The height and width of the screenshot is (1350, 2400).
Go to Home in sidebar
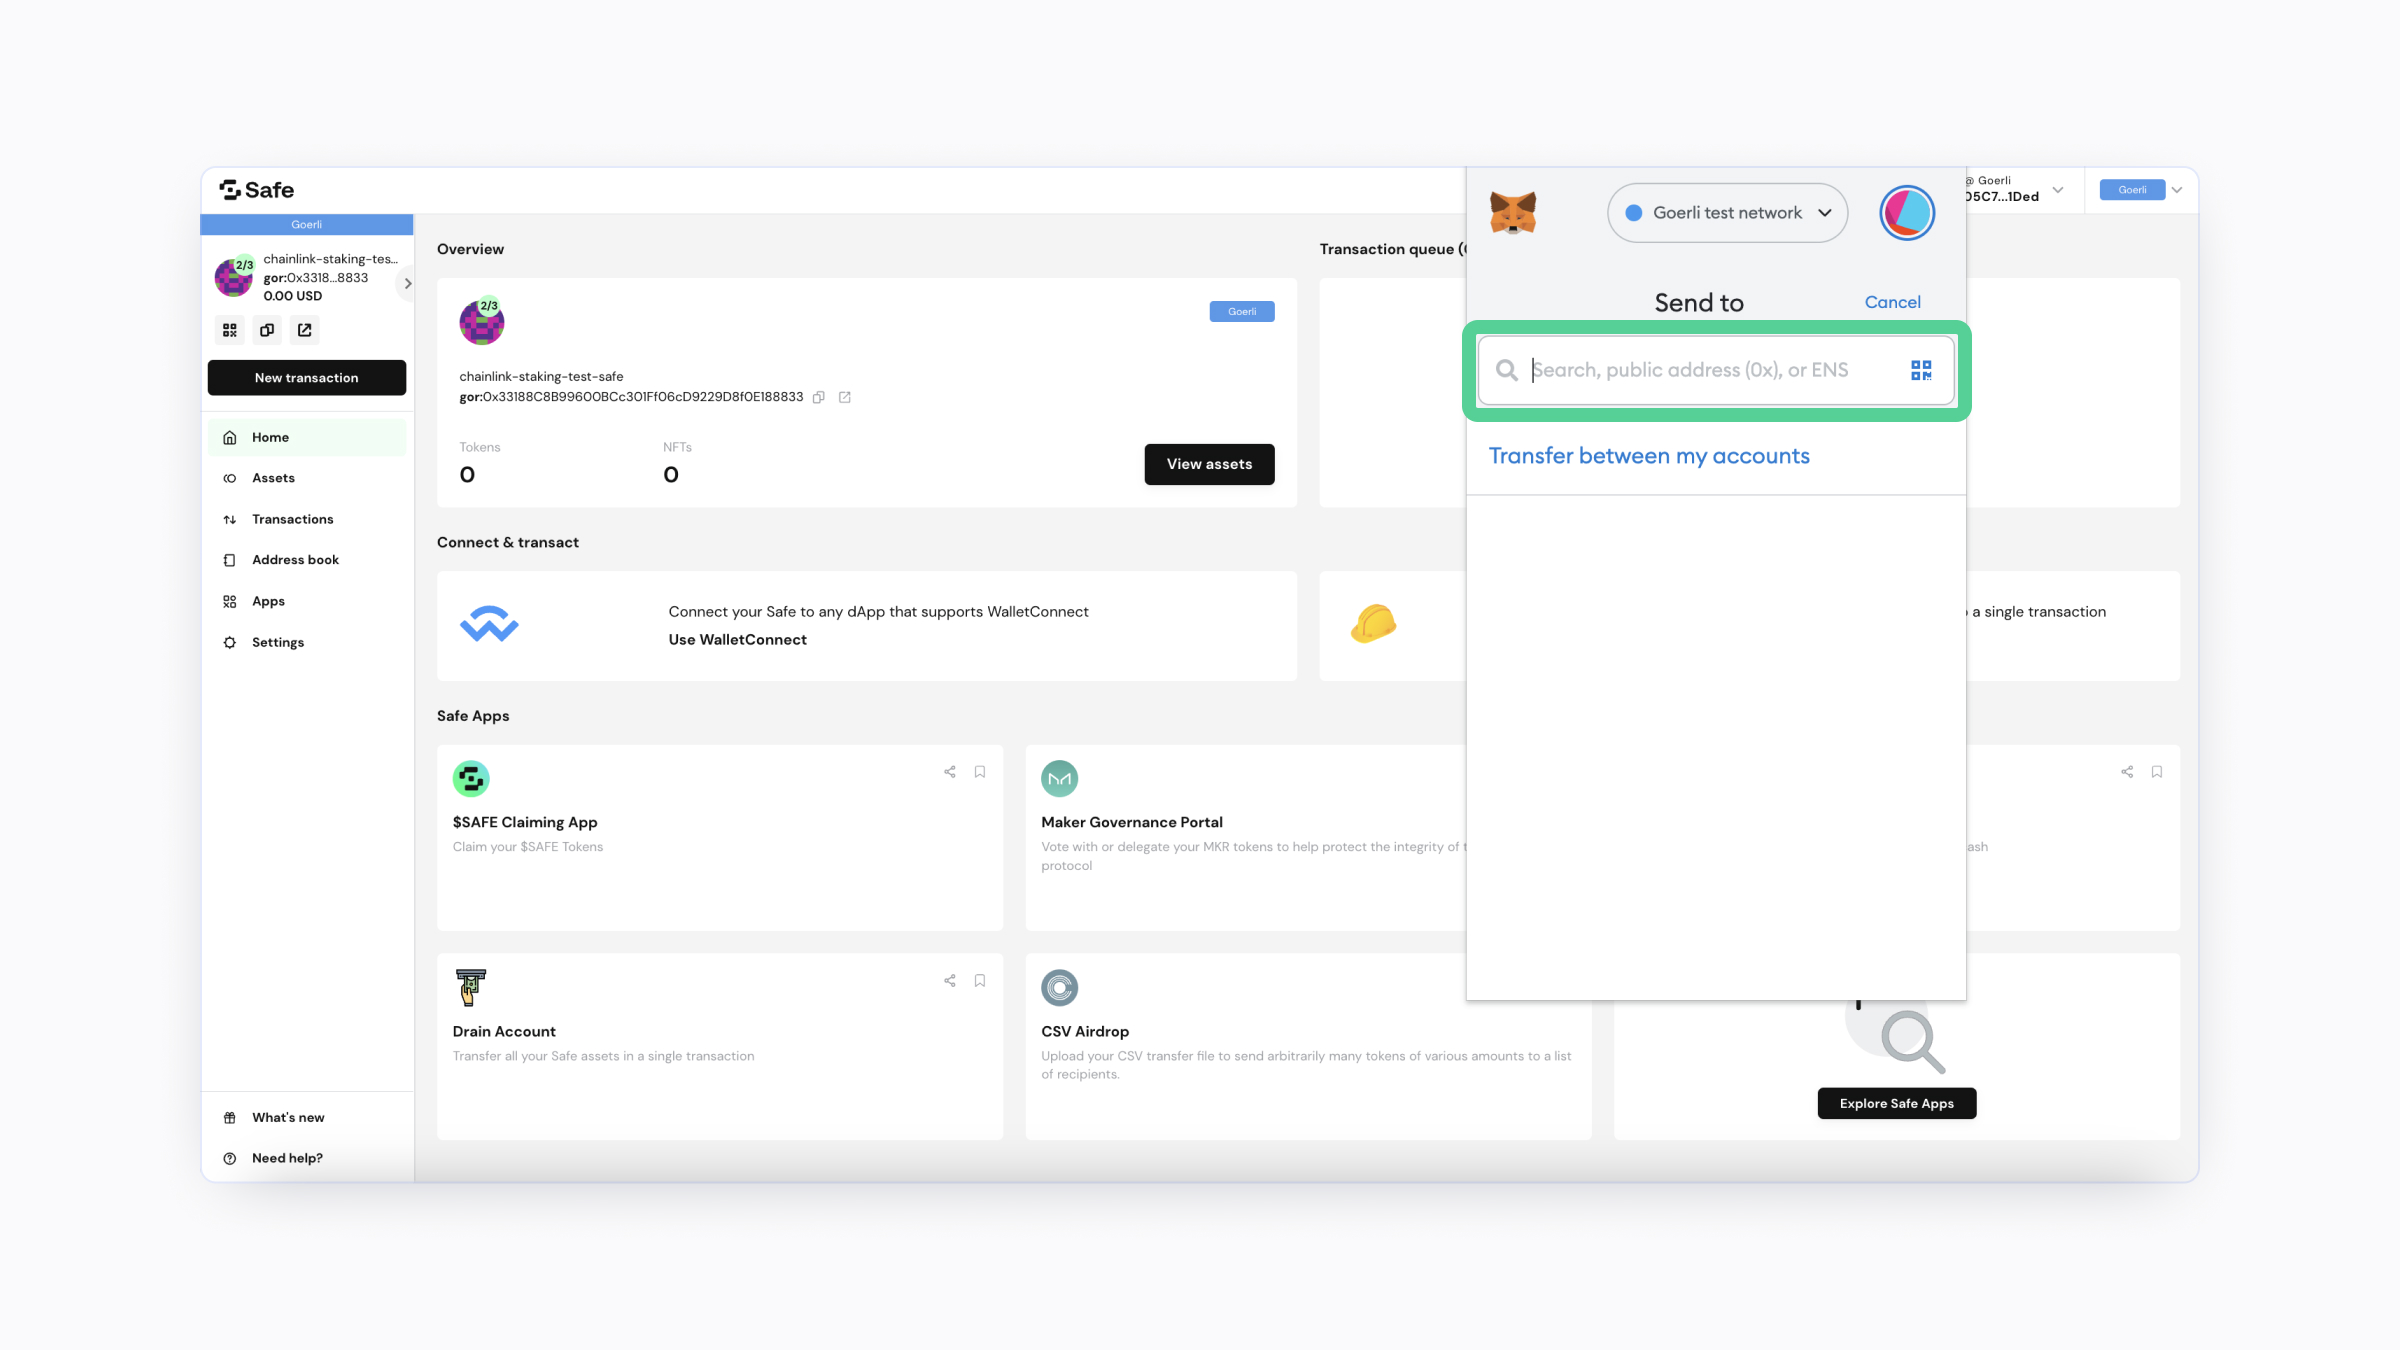[x=307, y=438]
